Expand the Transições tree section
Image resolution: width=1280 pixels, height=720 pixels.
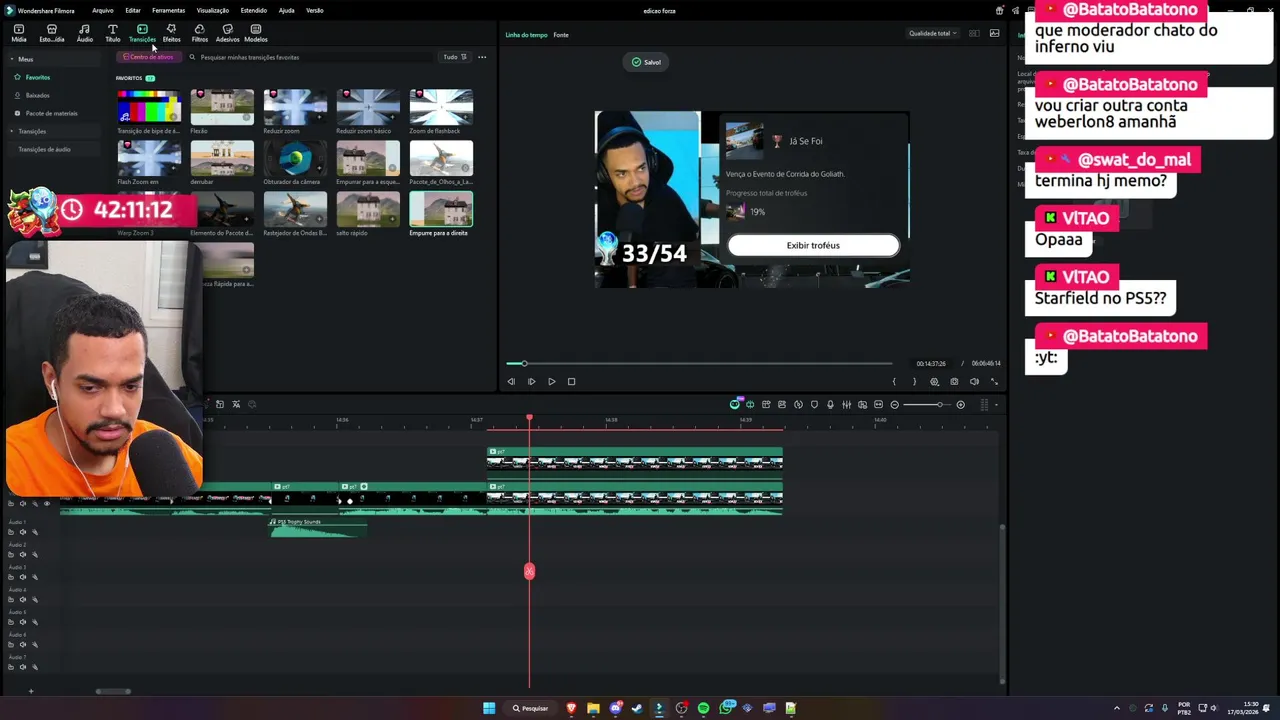(x=12, y=131)
